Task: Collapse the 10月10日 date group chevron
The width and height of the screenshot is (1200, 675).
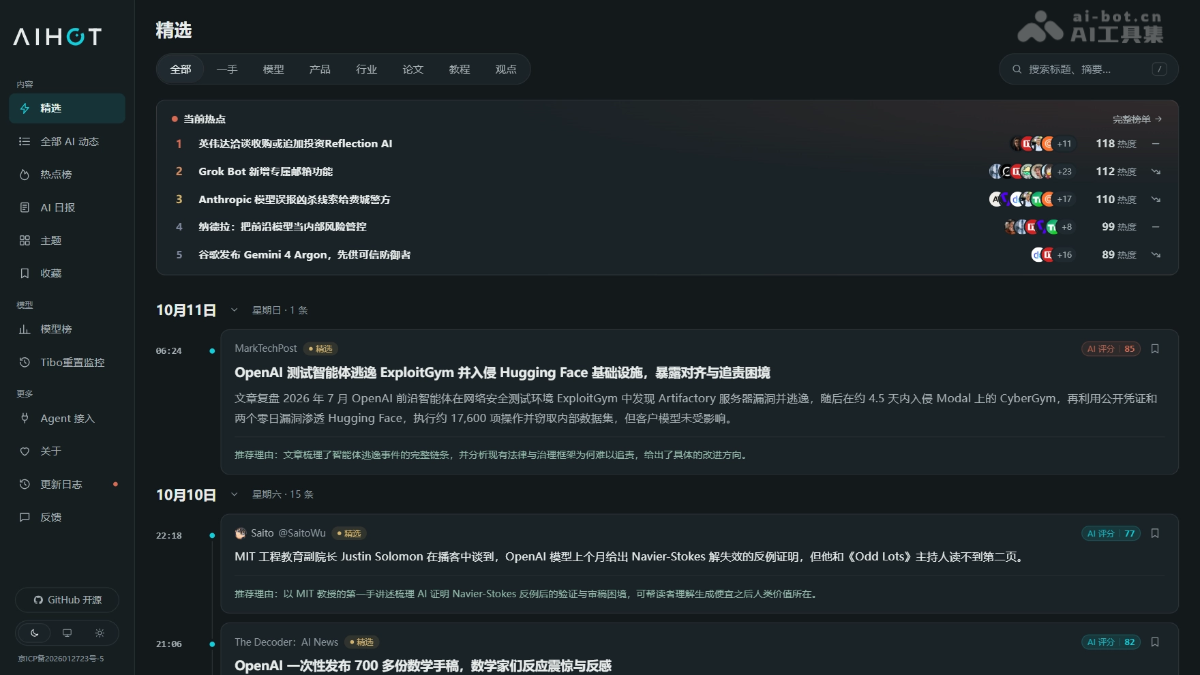Action: pyautogui.click(x=234, y=494)
